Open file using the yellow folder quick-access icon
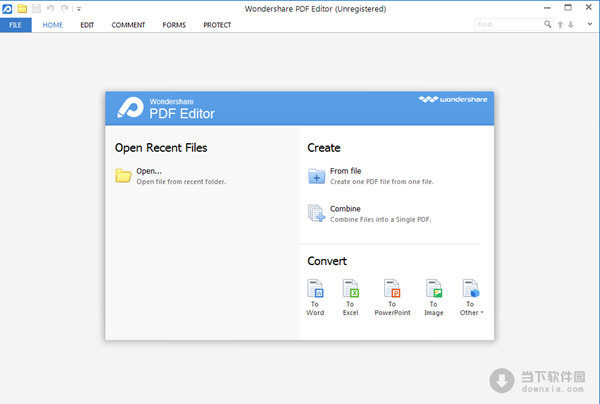 [22, 8]
